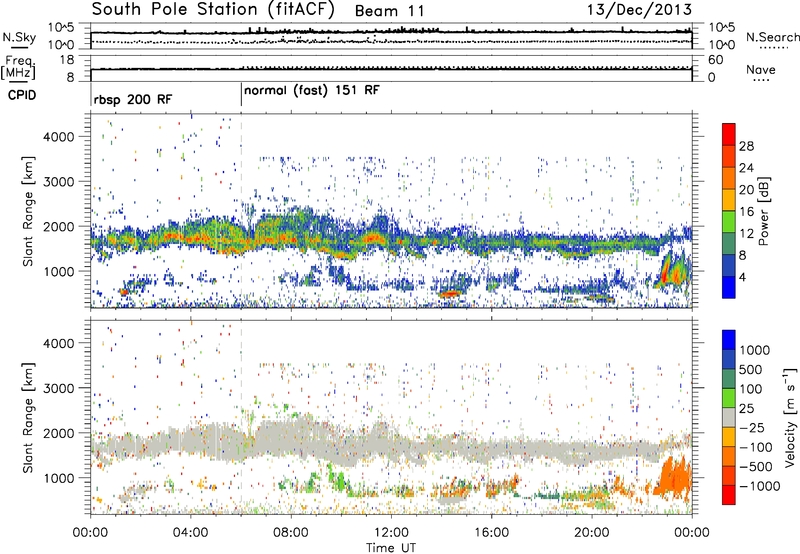Click the velocity colorbar tick '-25'
Viewport: 800px width, 554px height.
[x=753, y=427]
